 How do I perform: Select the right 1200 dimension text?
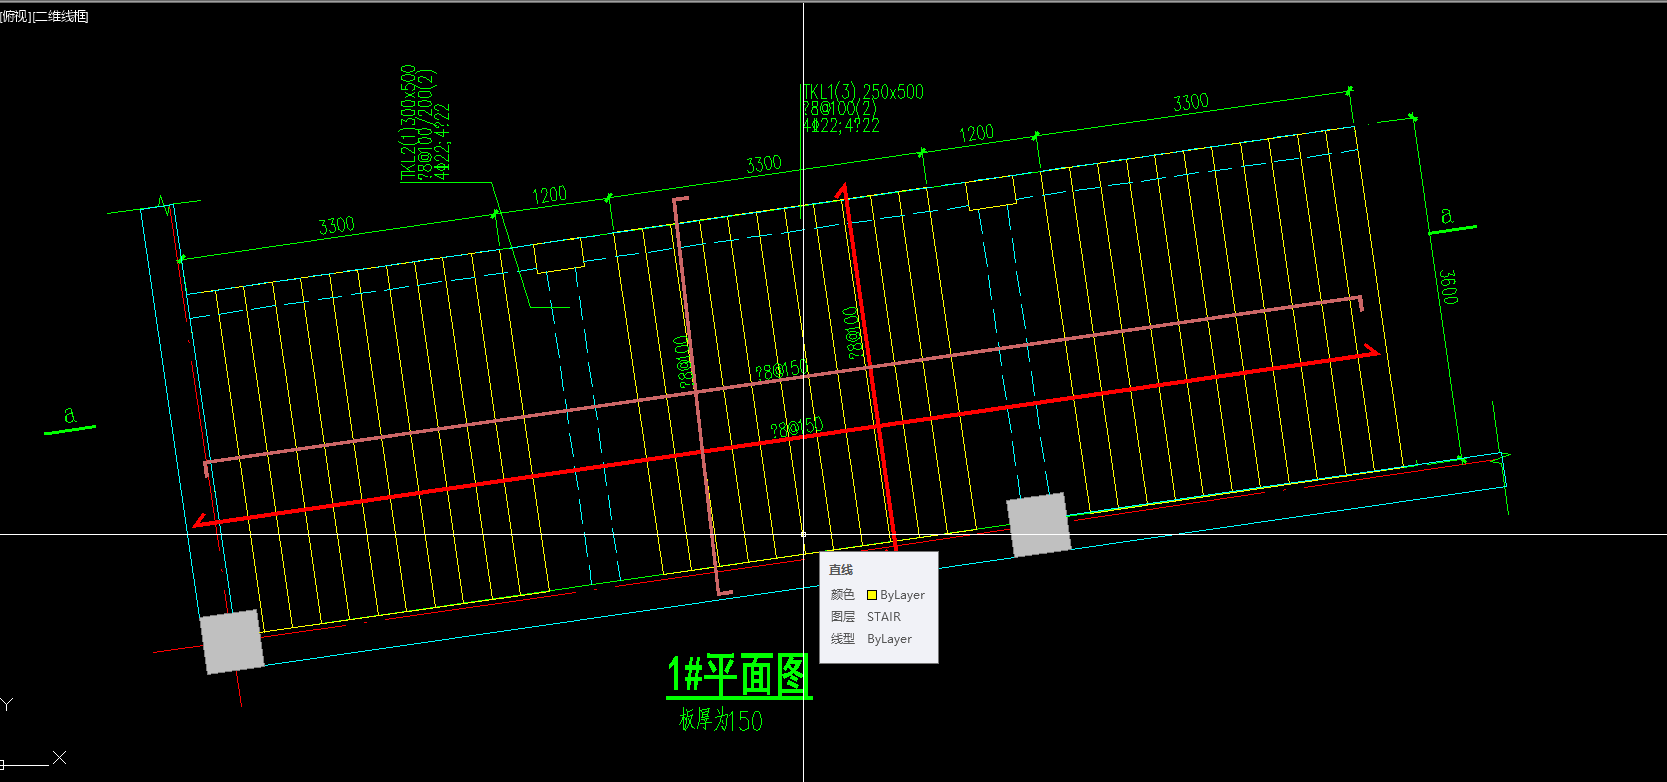(976, 133)
